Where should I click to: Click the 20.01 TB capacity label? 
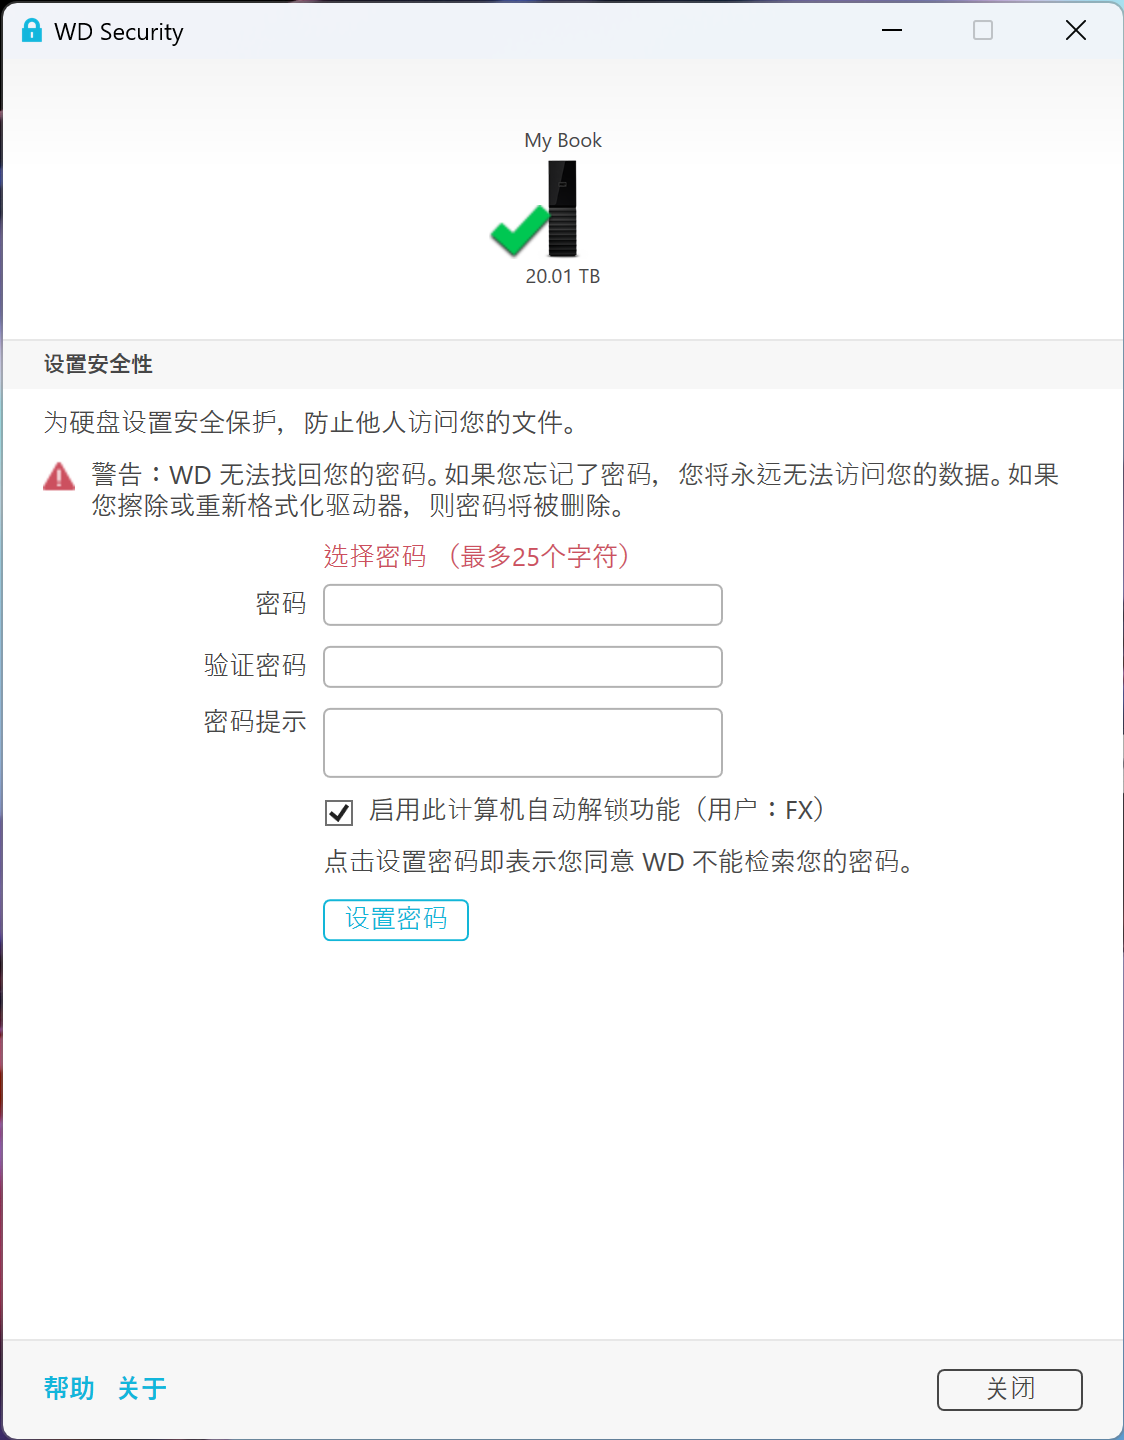pyautogui.click(x=563, y=276)
